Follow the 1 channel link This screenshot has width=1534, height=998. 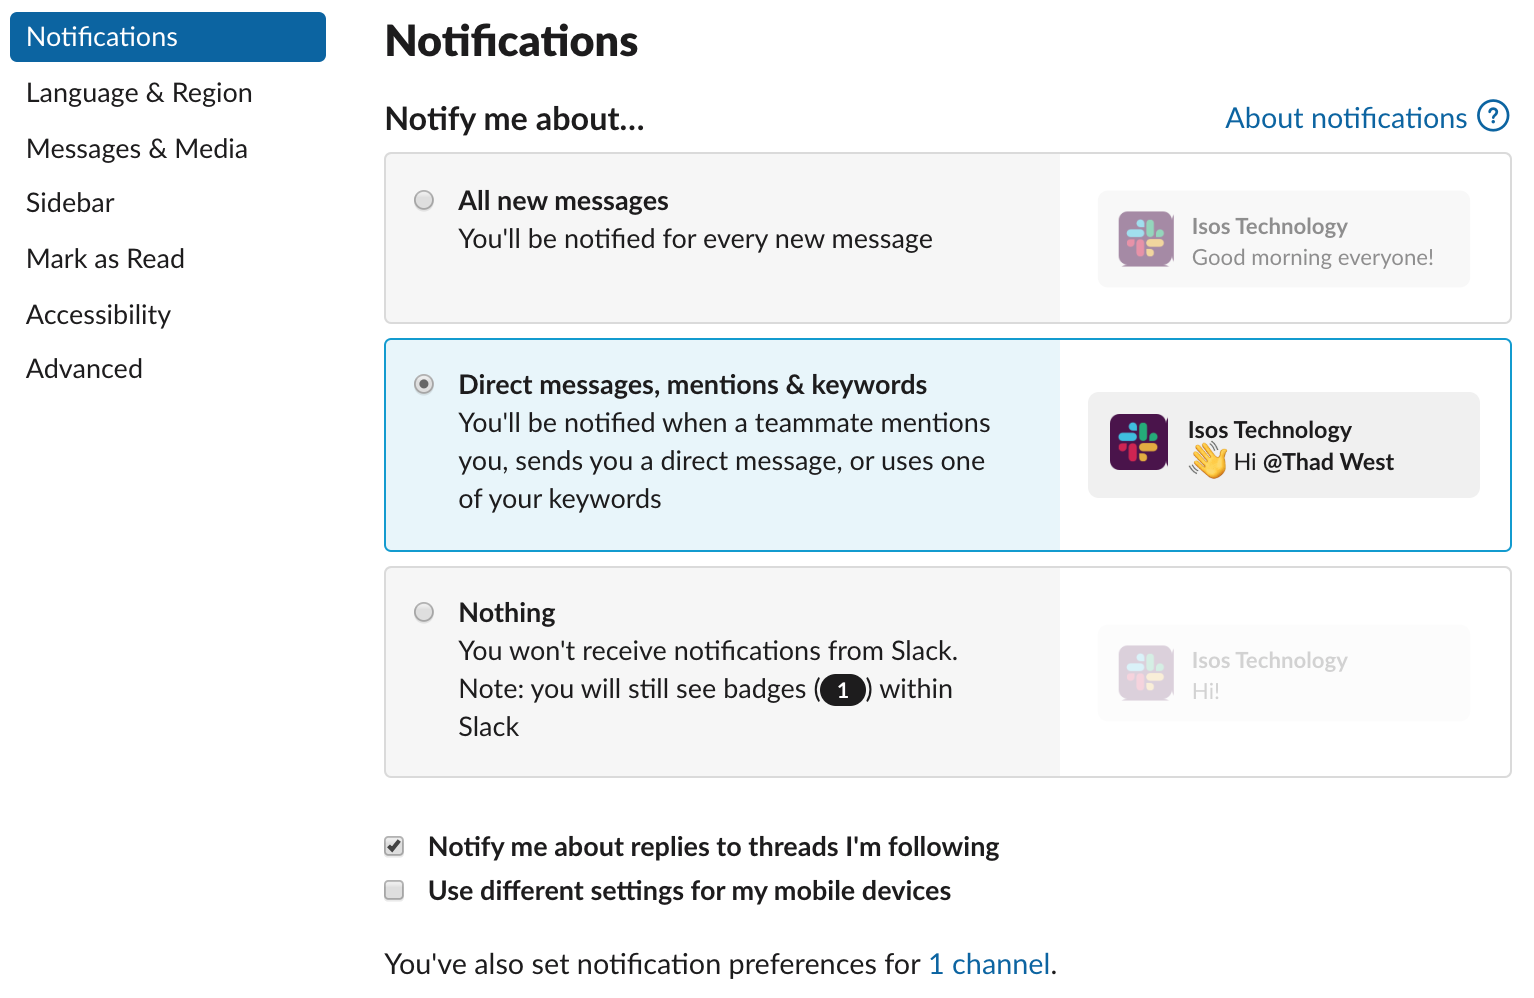989,964
